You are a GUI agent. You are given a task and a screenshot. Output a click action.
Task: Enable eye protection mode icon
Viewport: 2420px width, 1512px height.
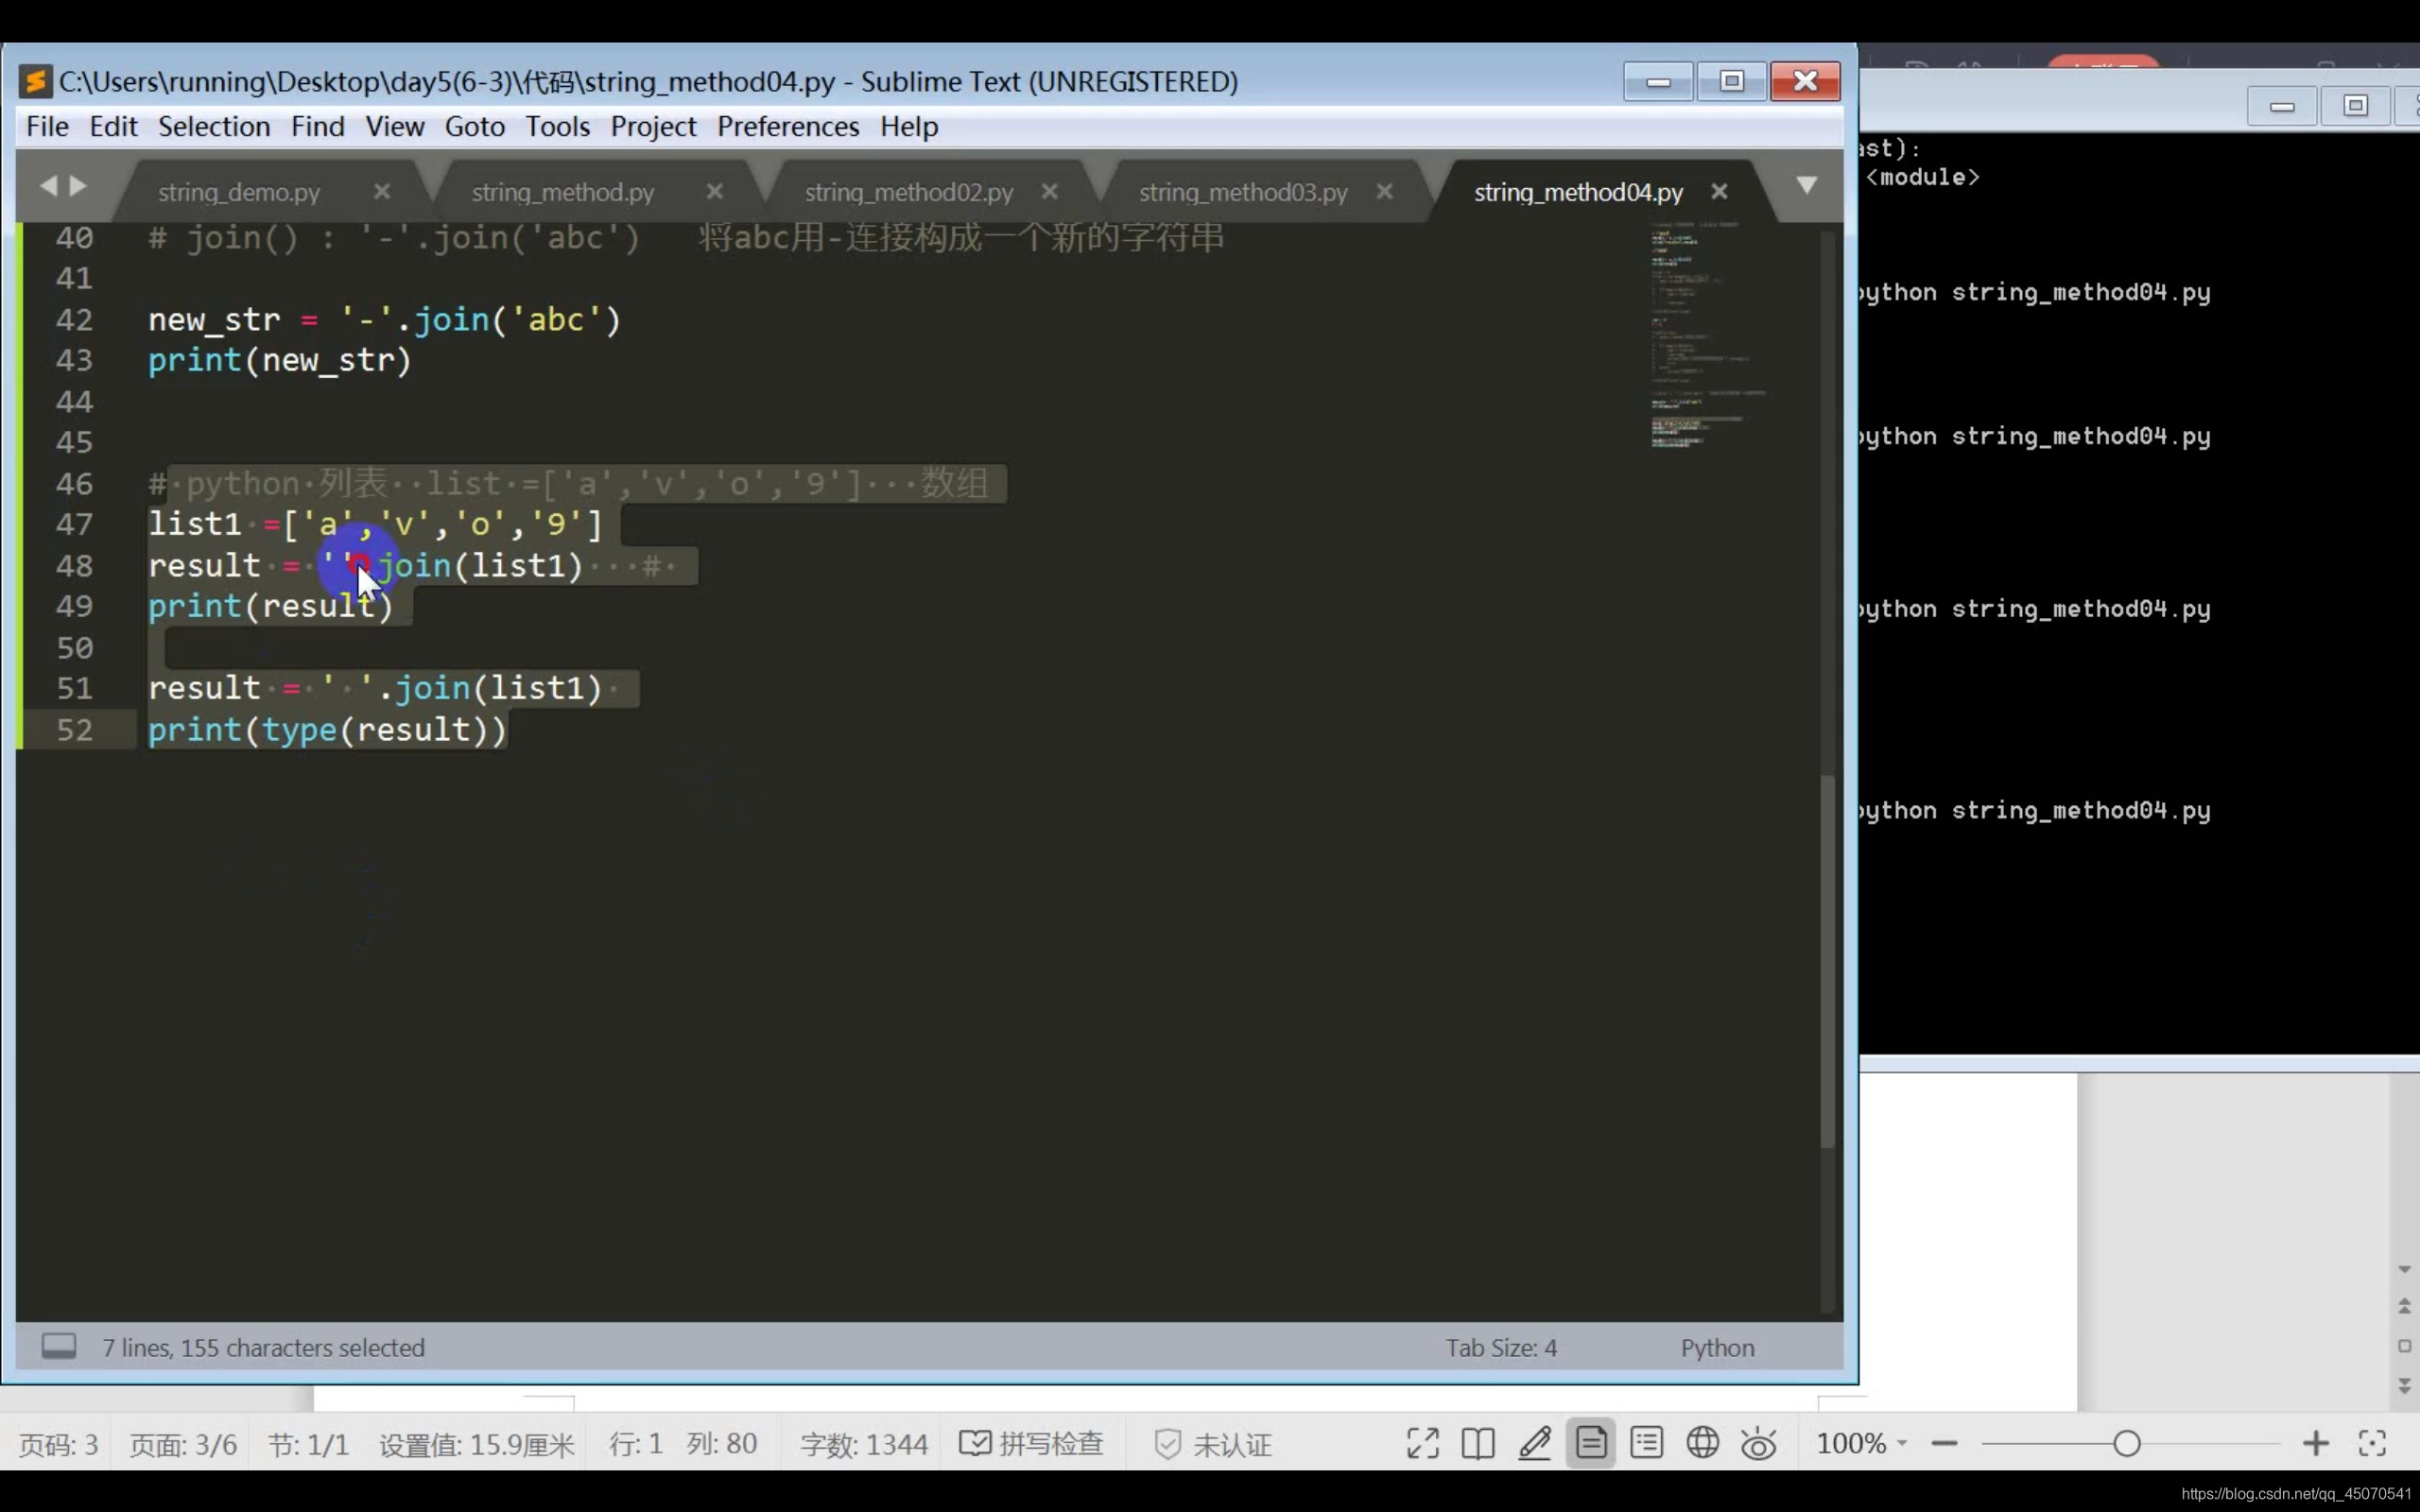pos(1758,1444)
